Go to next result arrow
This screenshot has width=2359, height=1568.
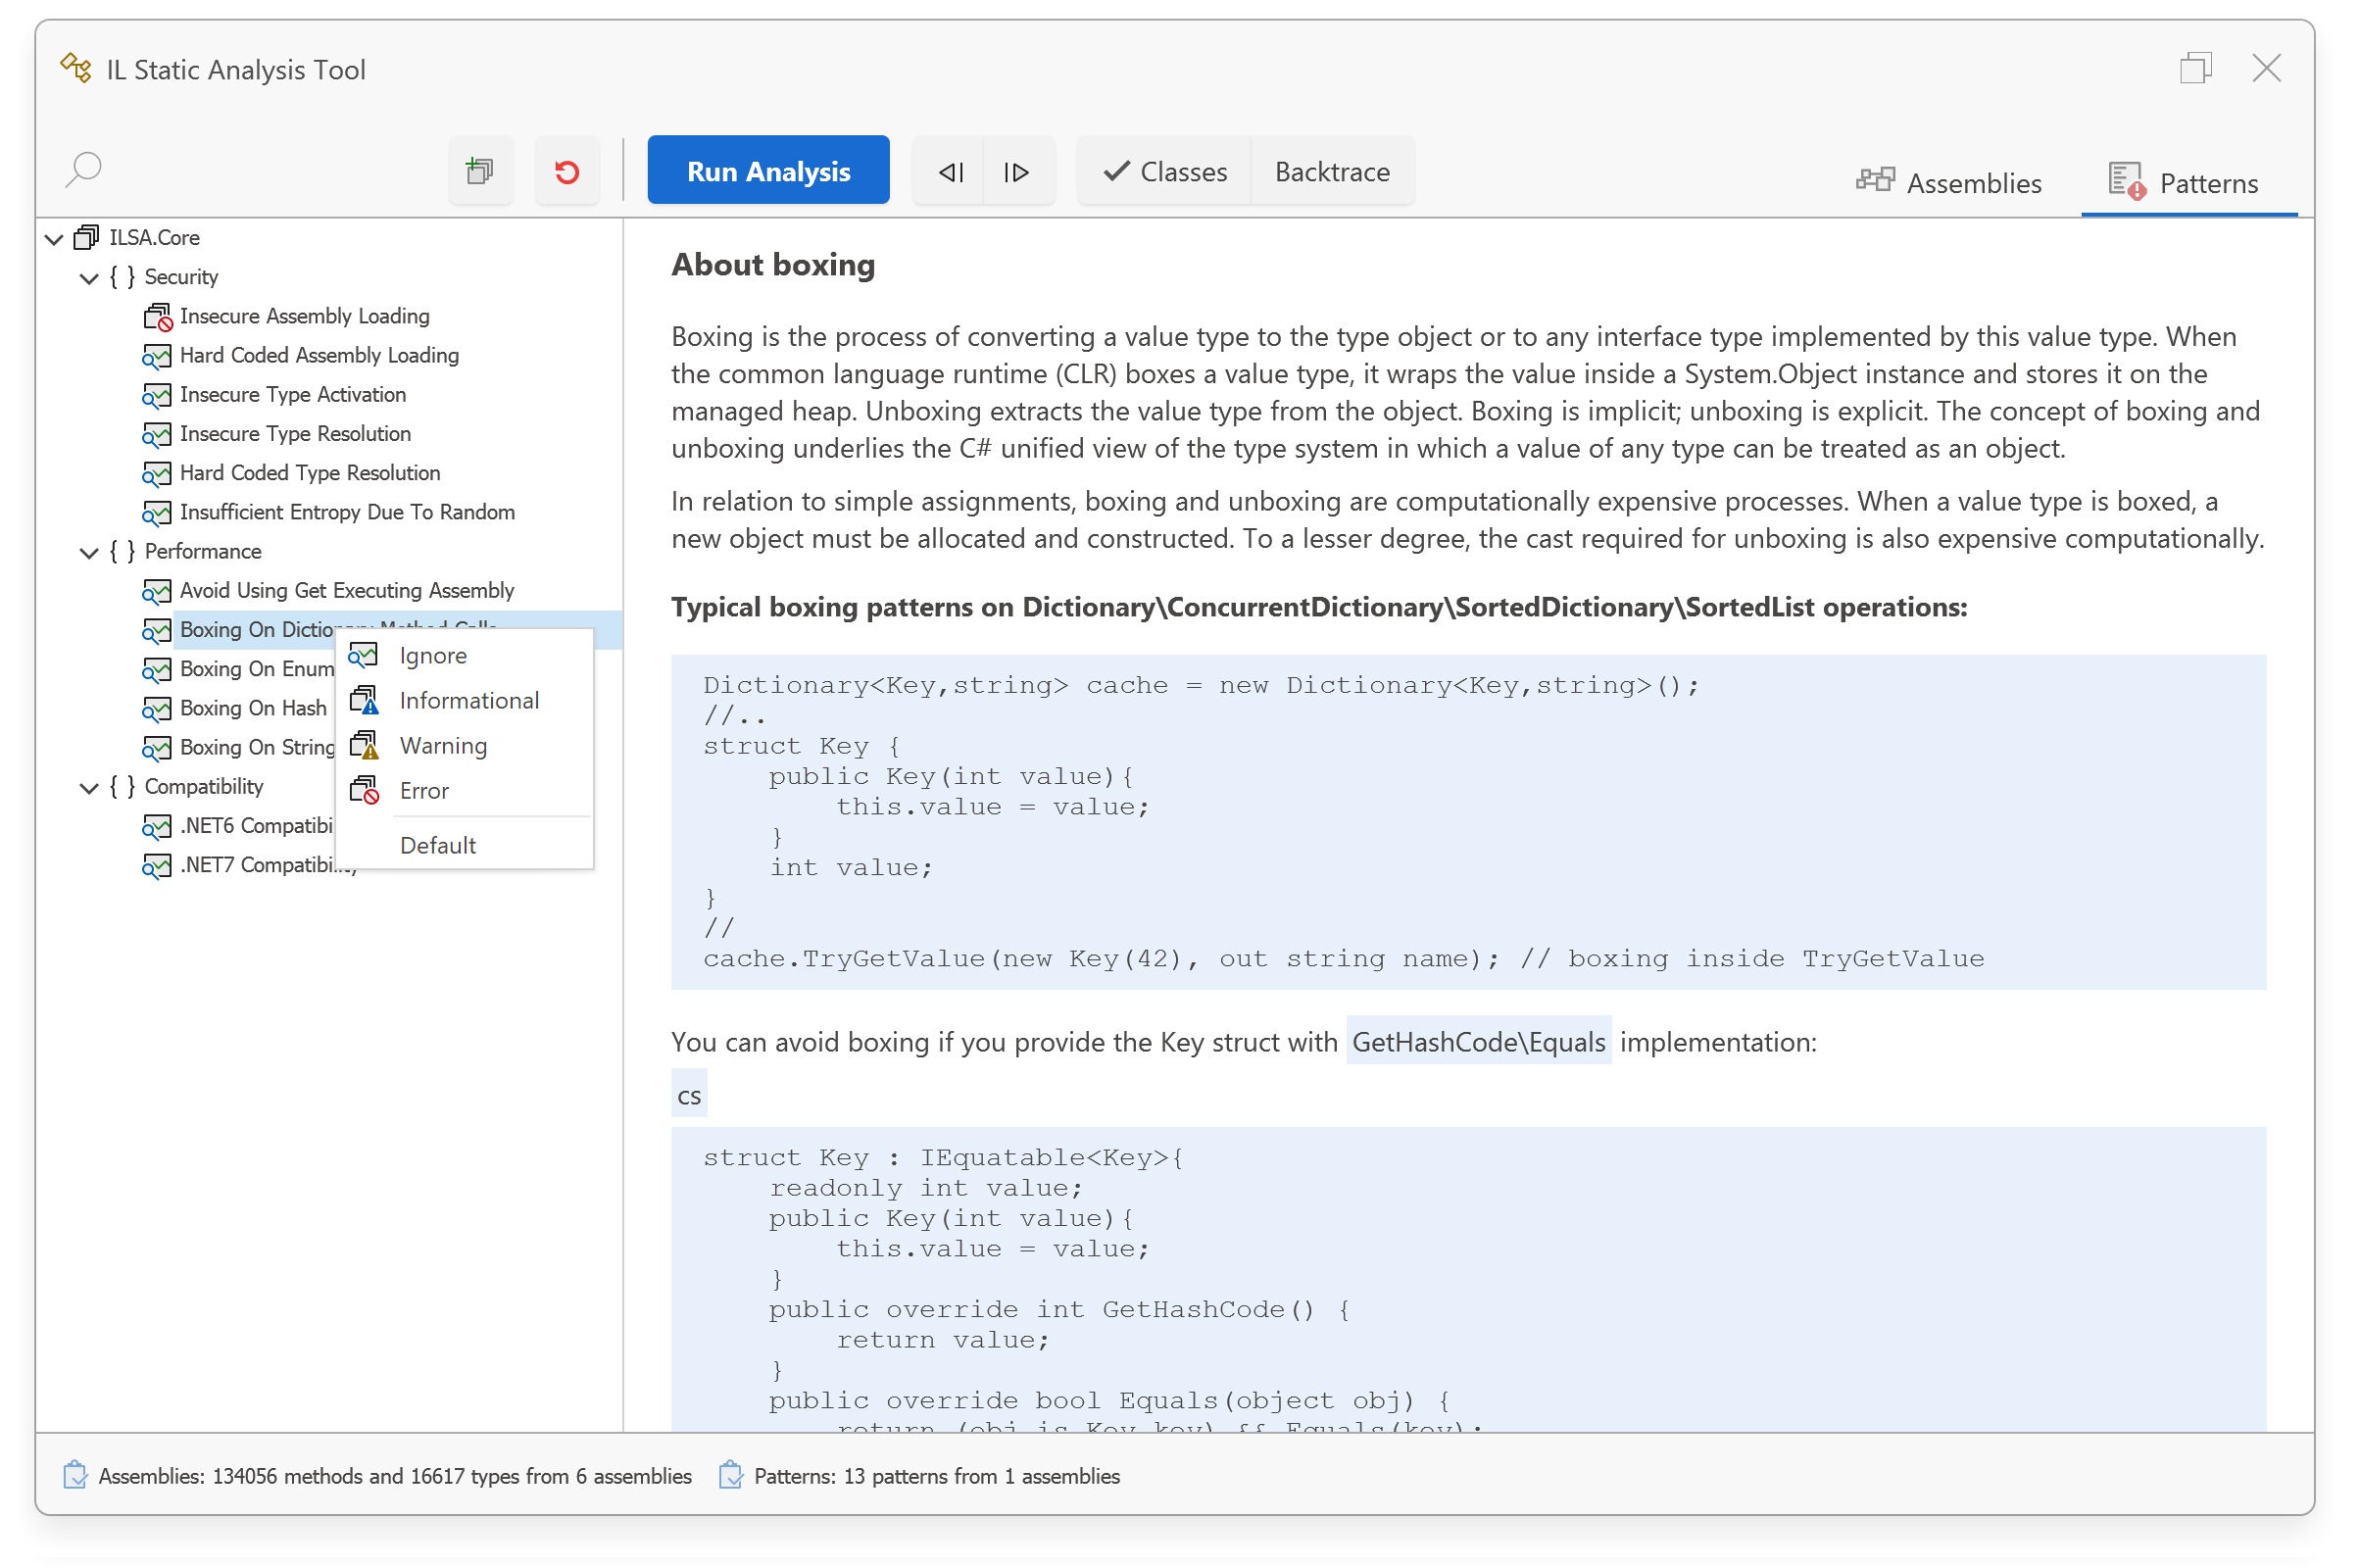point(1017,172)
